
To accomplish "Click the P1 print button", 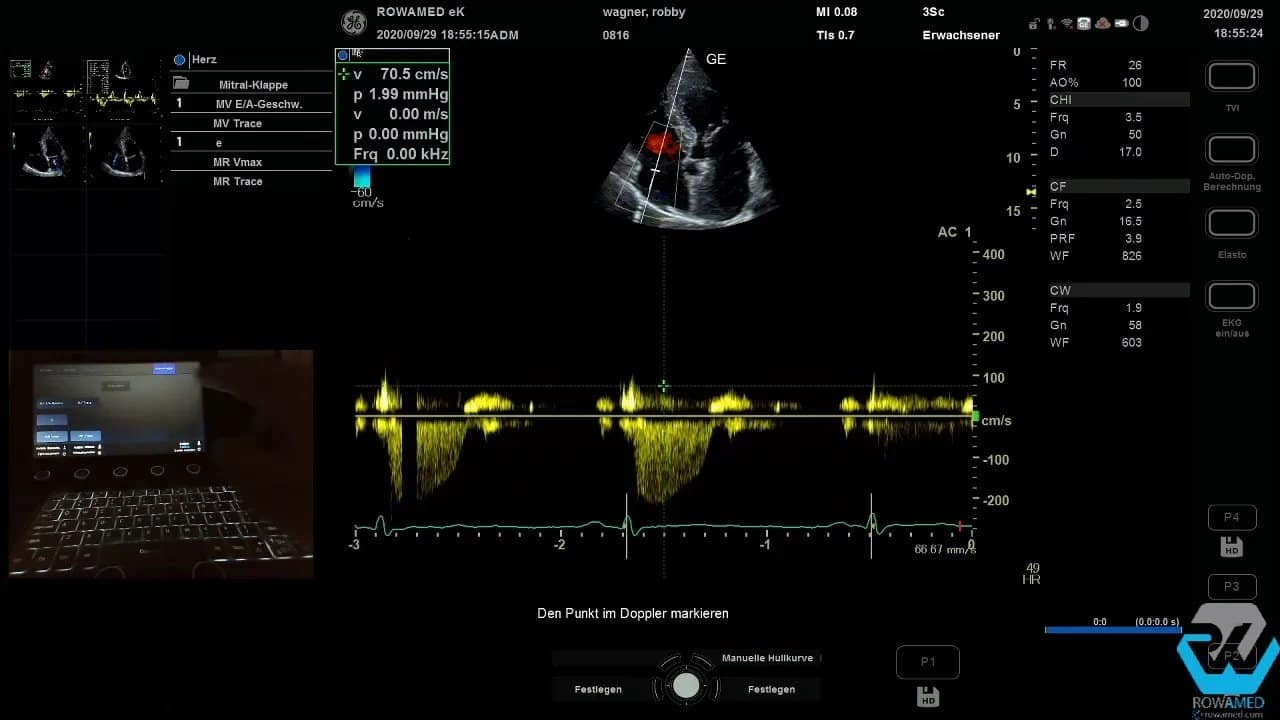I will pos(927,661).
